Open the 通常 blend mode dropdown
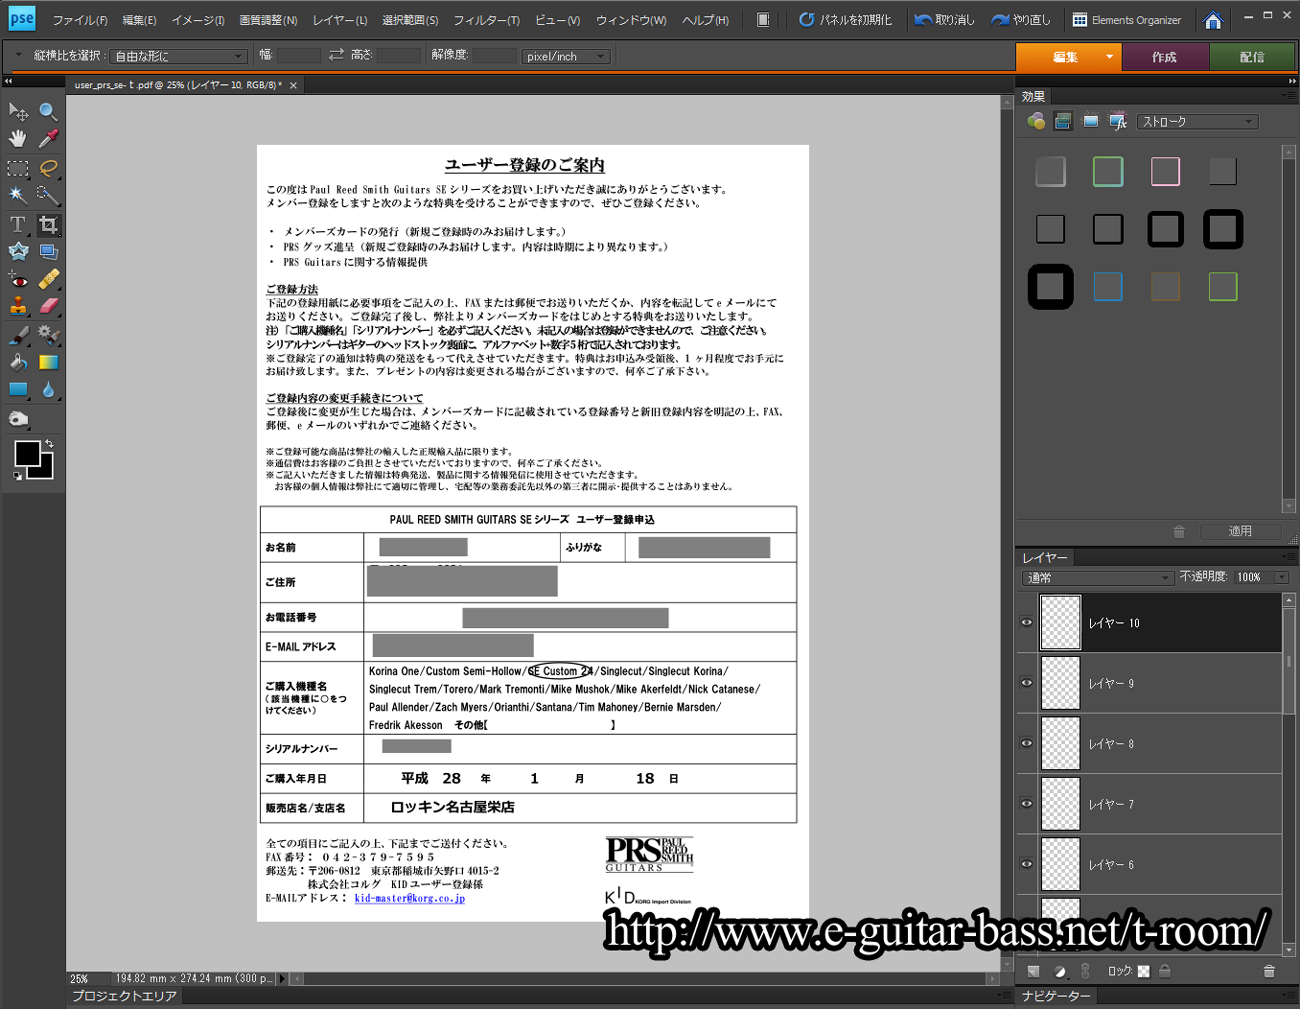This screenshot has height=1009, width=1300. [x=1097, y=578]
